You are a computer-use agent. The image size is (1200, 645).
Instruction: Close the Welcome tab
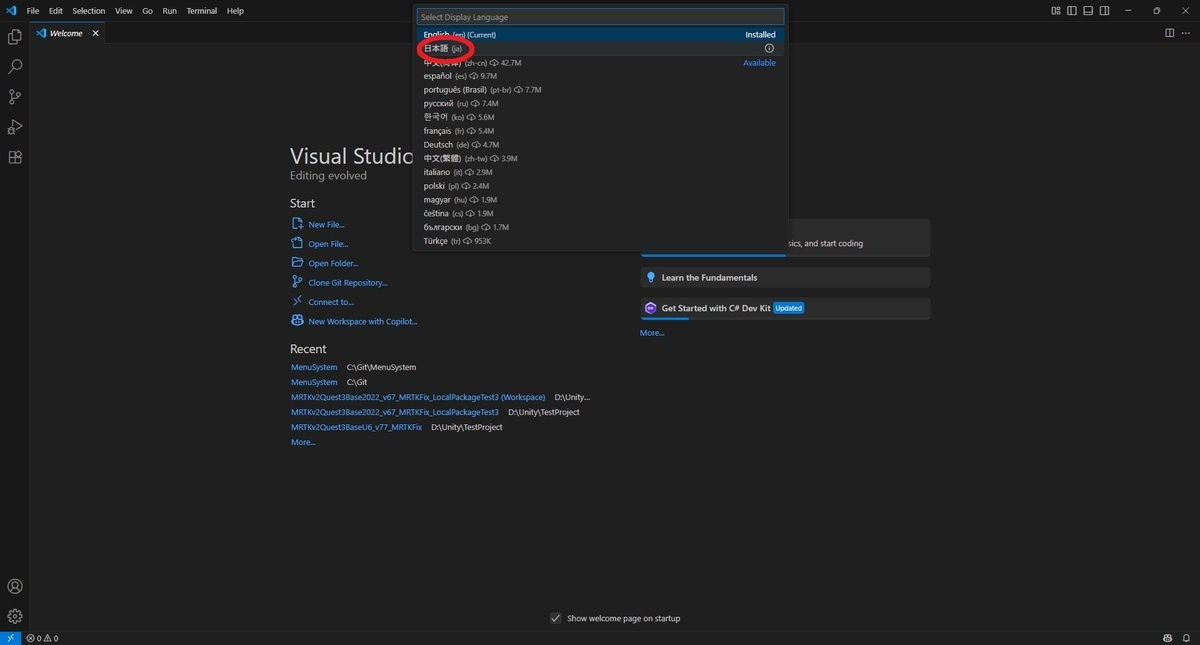coord(96,33)
